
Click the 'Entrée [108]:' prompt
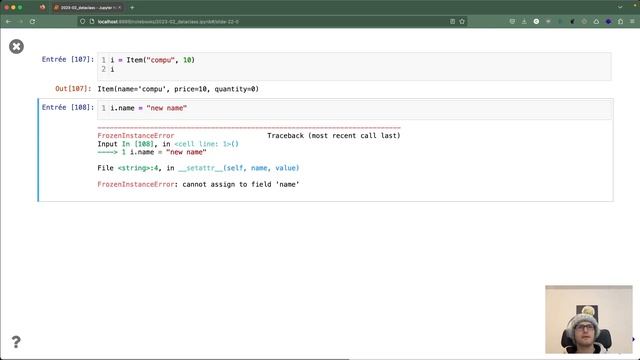pyautogui.click(x=68, y=107)
